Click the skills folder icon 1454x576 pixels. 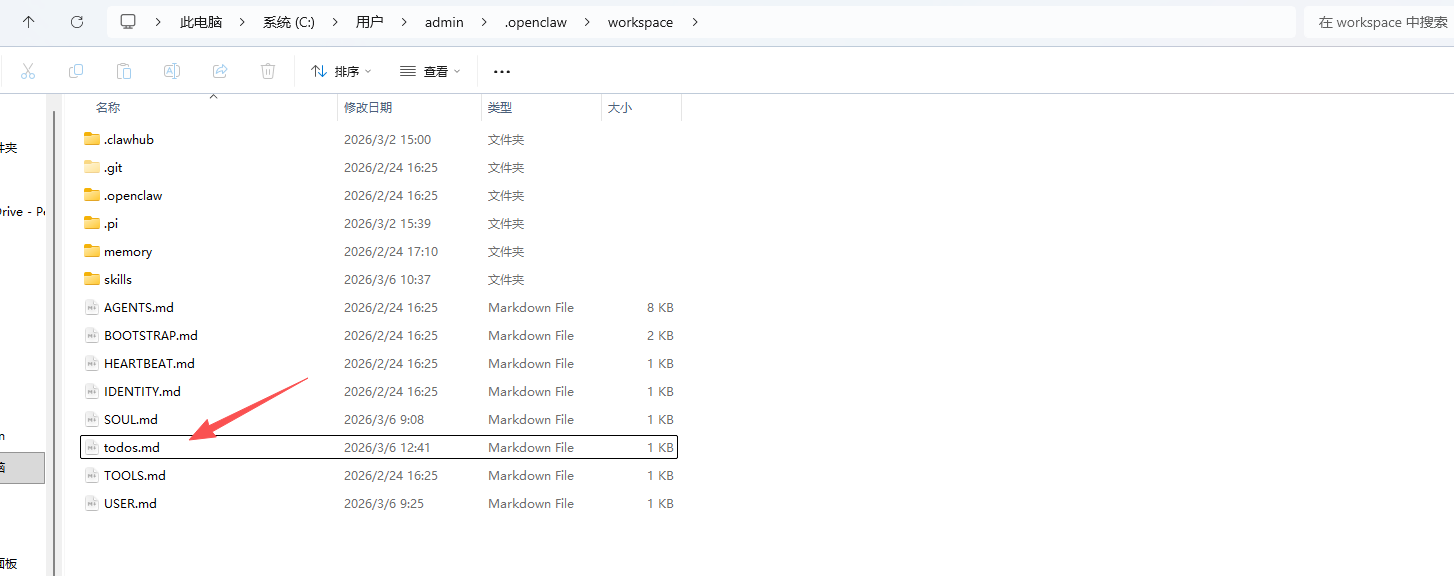[92, 279]
